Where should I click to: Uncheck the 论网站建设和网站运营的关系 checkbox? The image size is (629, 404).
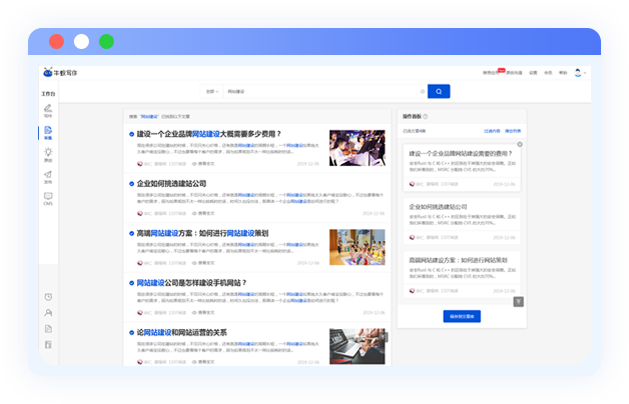pos(132,333)
